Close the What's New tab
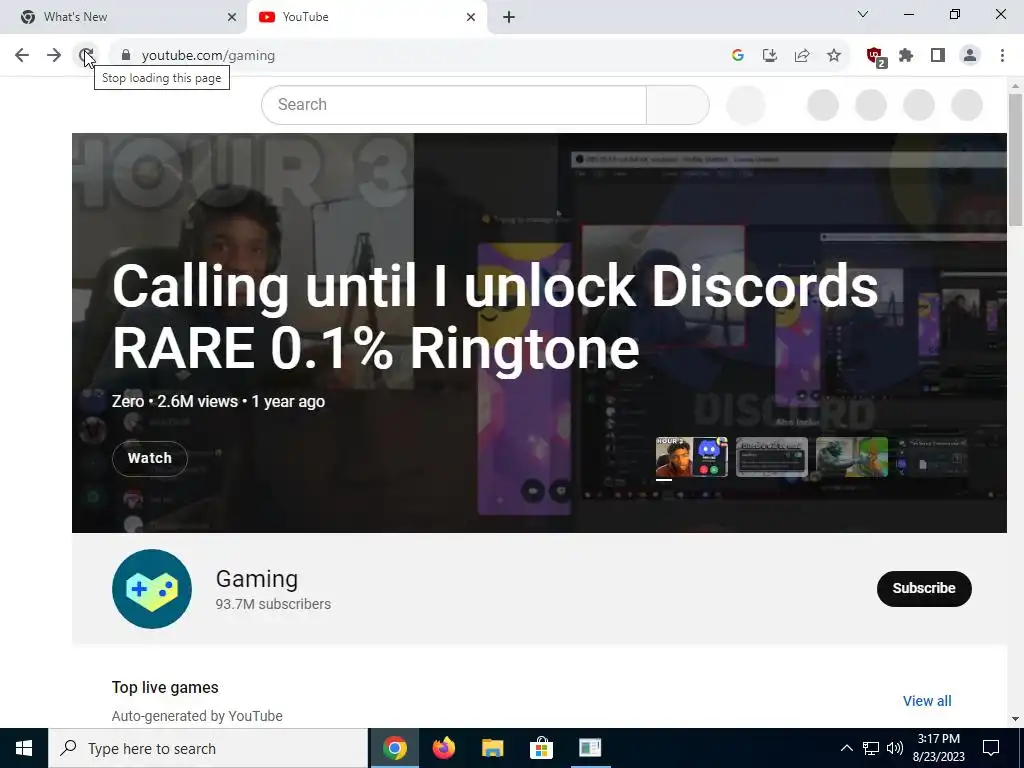The height and width of the screenshot is (768, 1024). point(232,17)
